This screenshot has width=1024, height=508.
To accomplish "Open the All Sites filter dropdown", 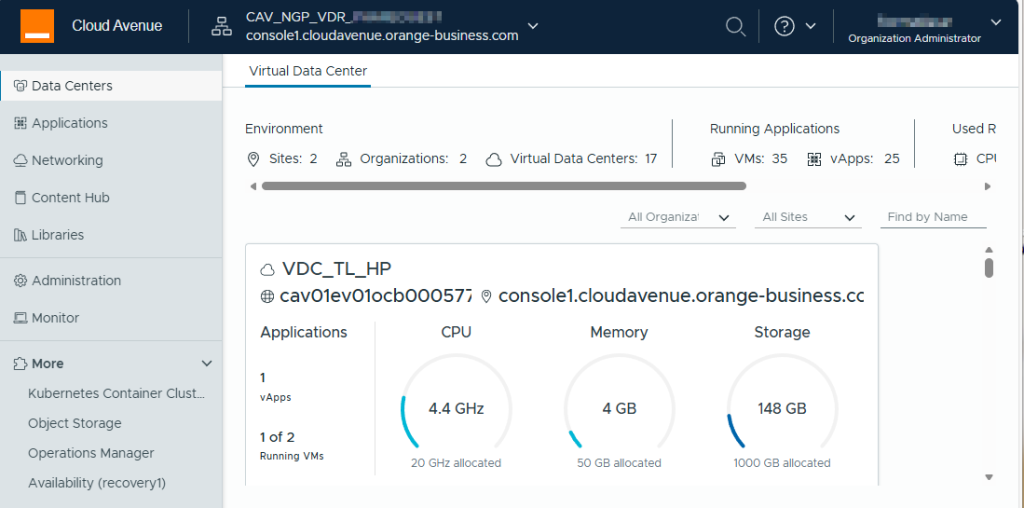I will pos(807,217).
